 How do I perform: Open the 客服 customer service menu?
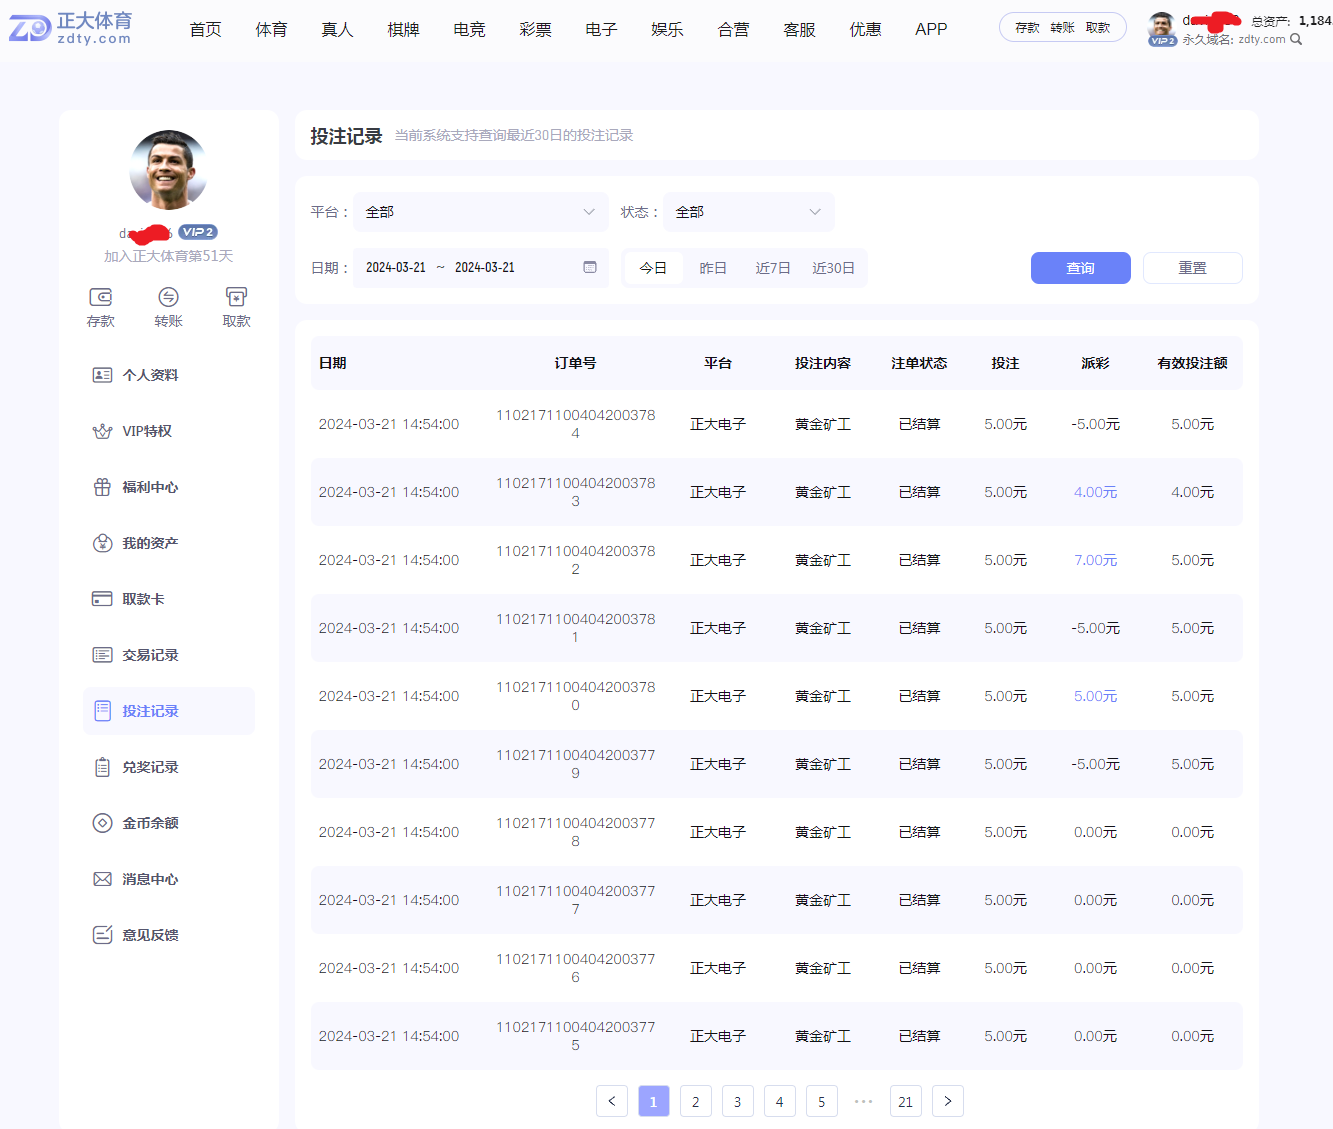(799, 30)
